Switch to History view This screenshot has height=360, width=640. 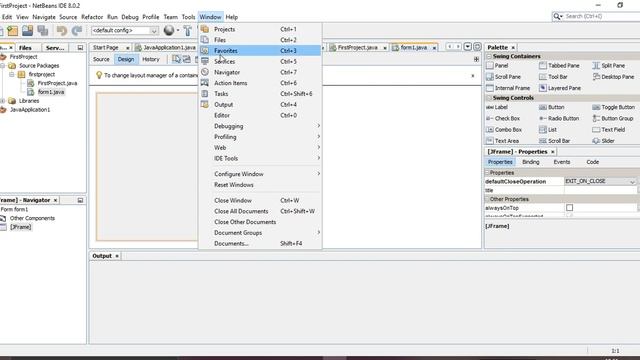click(x=151, y=60)
